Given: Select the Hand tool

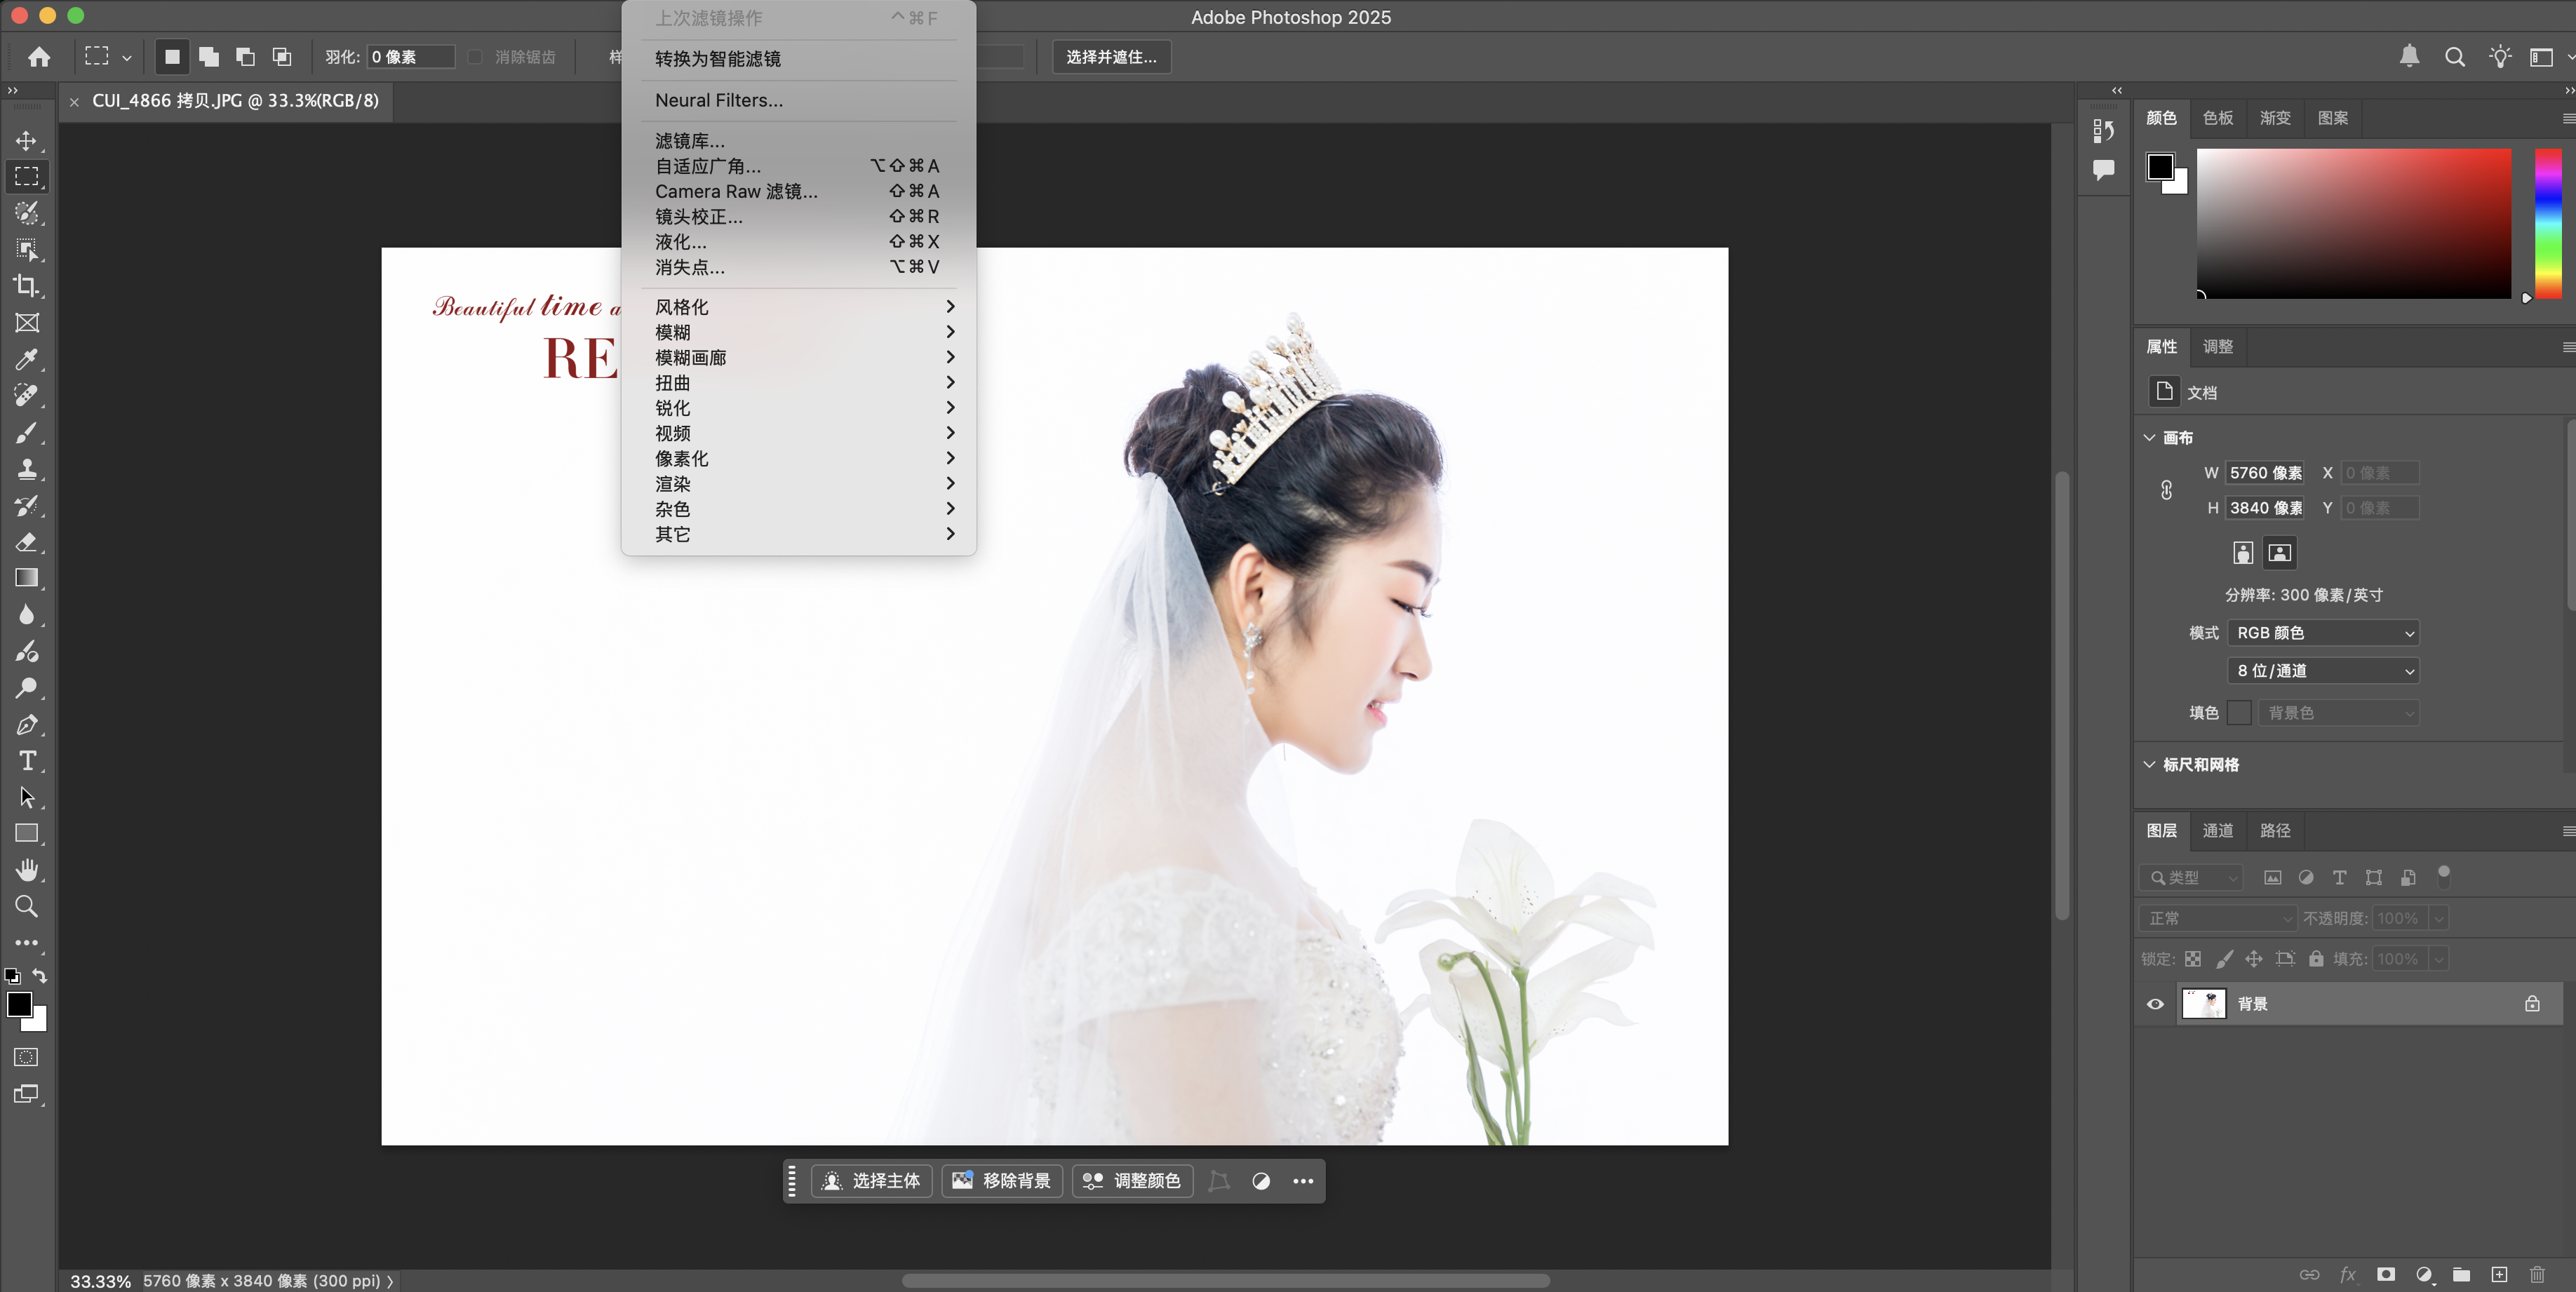Looking at the screenshot, I should coord(27,870).
